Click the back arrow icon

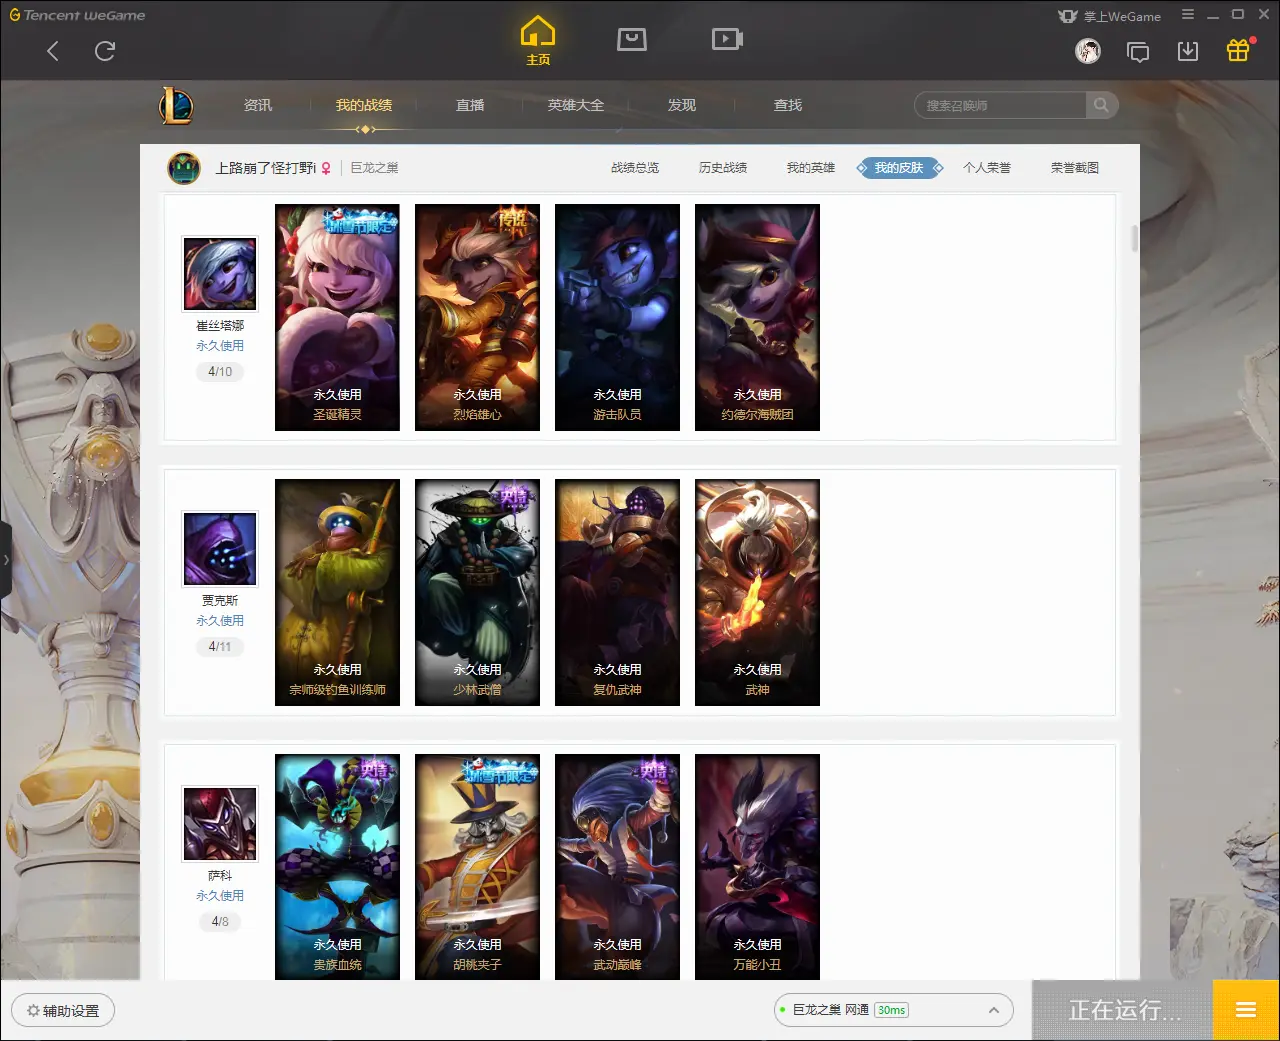point(53,51)
